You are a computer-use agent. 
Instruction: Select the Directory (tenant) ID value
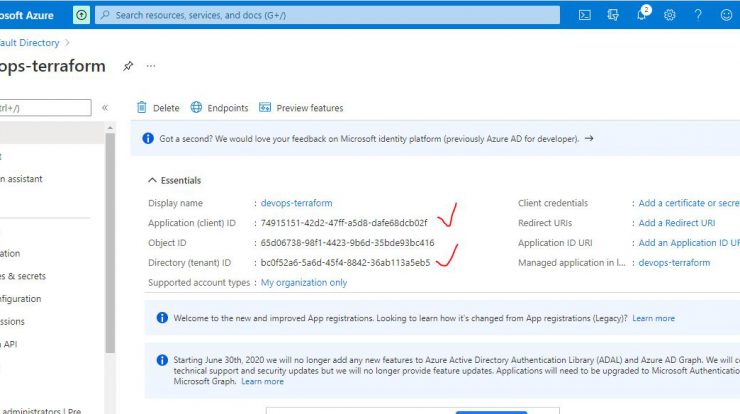click(345, 262)
